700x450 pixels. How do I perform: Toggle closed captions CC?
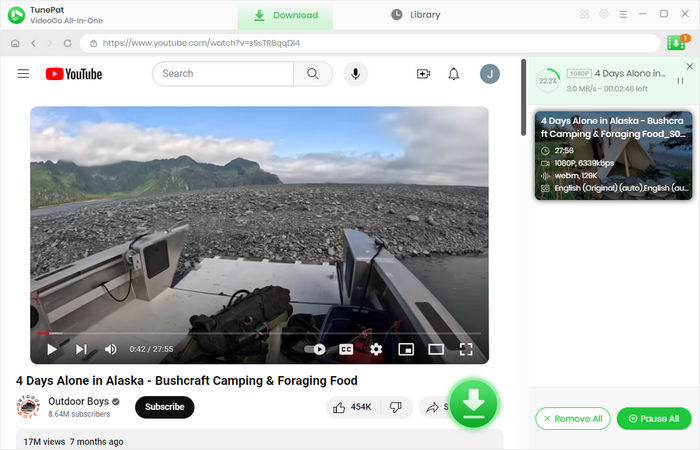pyautogui.click(x=346, y=349)
